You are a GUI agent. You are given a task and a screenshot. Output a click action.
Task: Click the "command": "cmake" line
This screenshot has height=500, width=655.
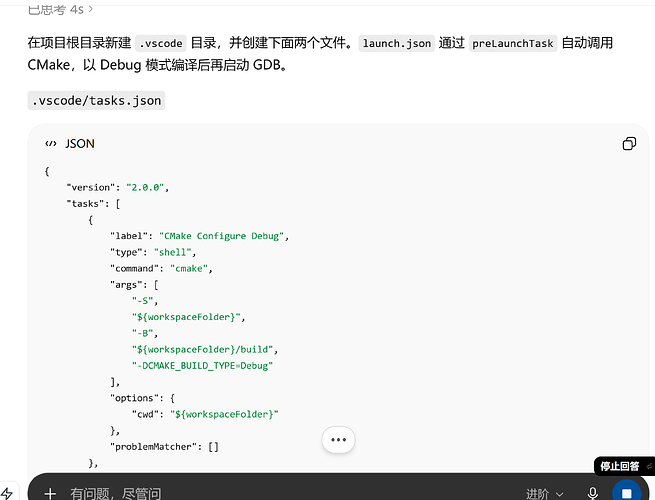click(x=161, y=268)
